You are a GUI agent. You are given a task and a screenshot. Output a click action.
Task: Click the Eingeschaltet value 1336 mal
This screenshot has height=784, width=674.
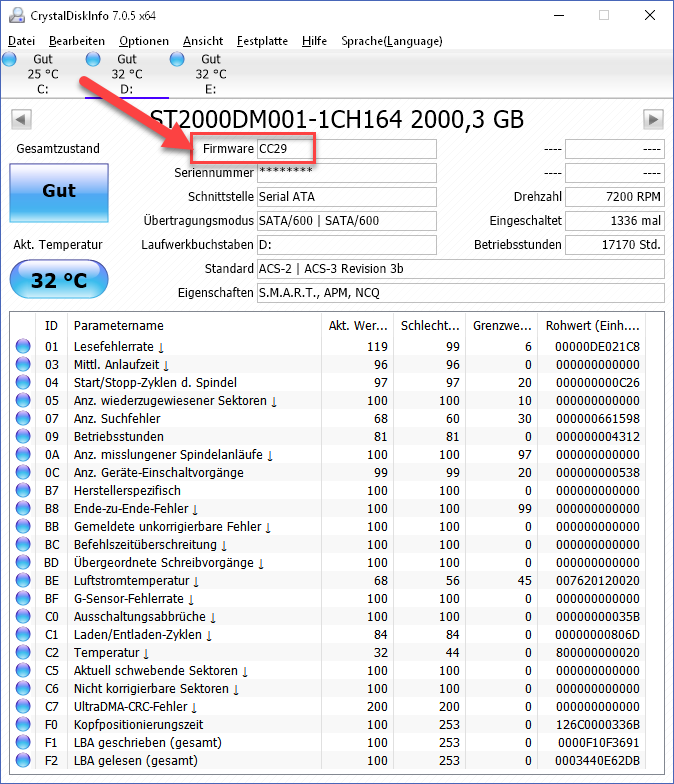click(614, 221)
